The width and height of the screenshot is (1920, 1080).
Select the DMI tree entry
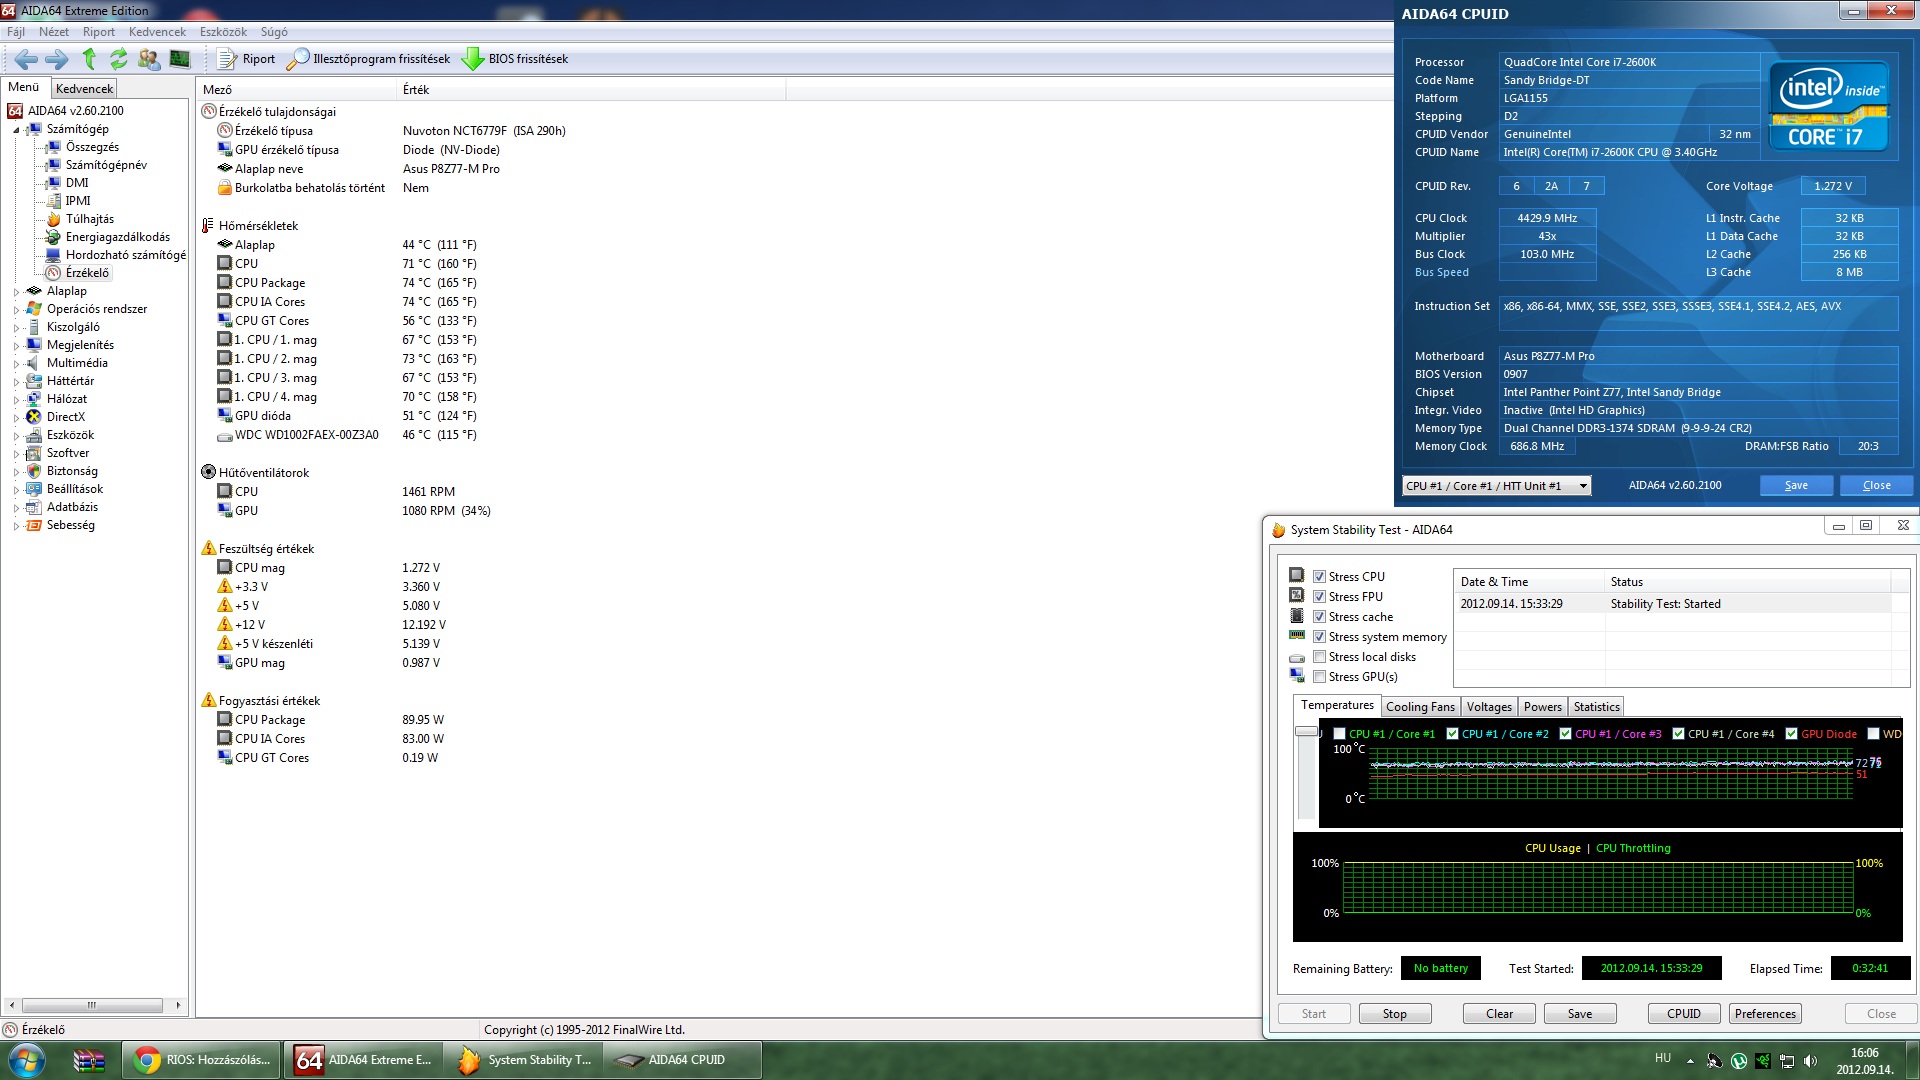[77, 183]
